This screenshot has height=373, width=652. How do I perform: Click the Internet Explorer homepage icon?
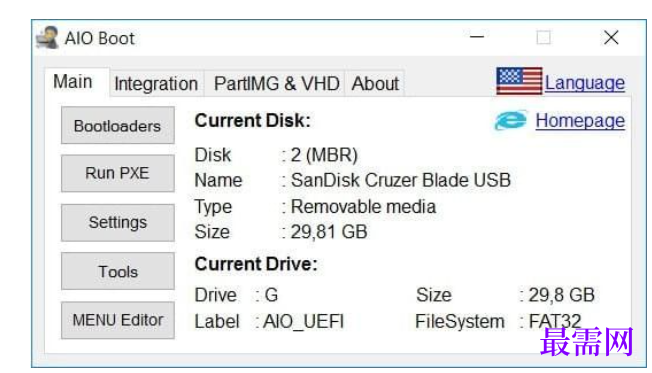click(x=511, y=121)
